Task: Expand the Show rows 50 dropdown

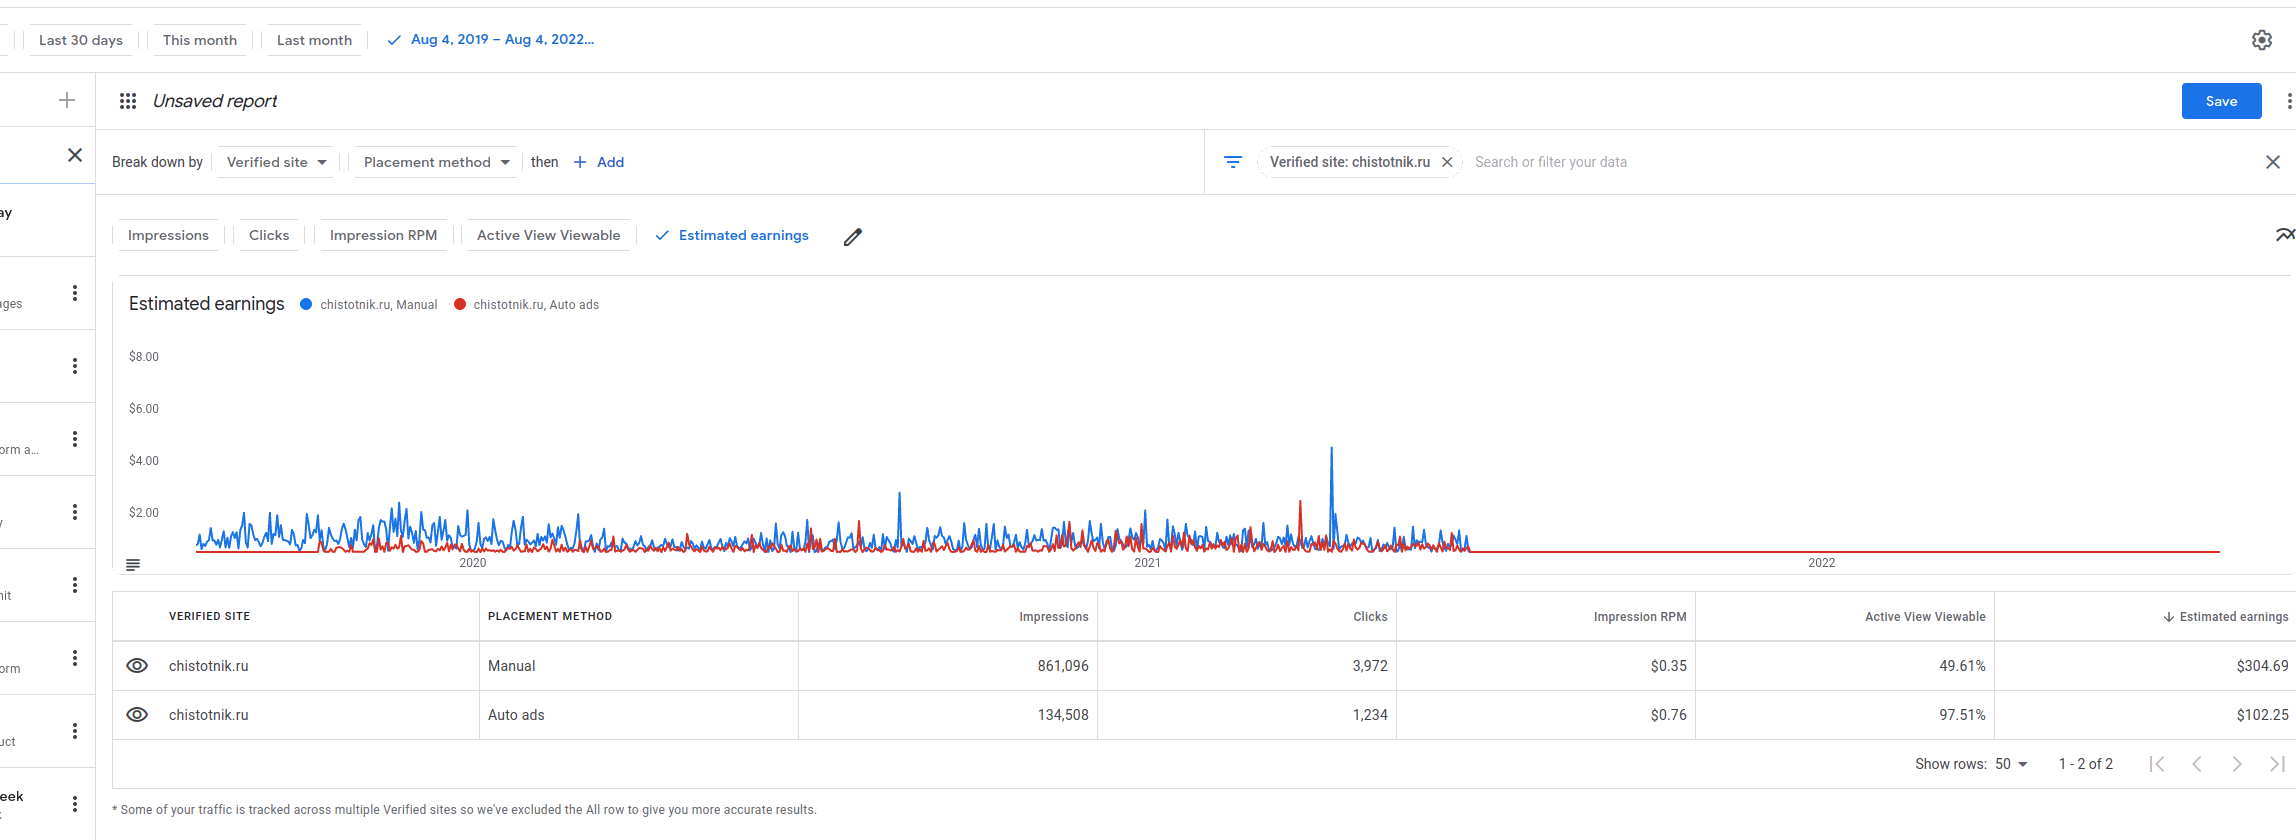Action: [2011, 764]
